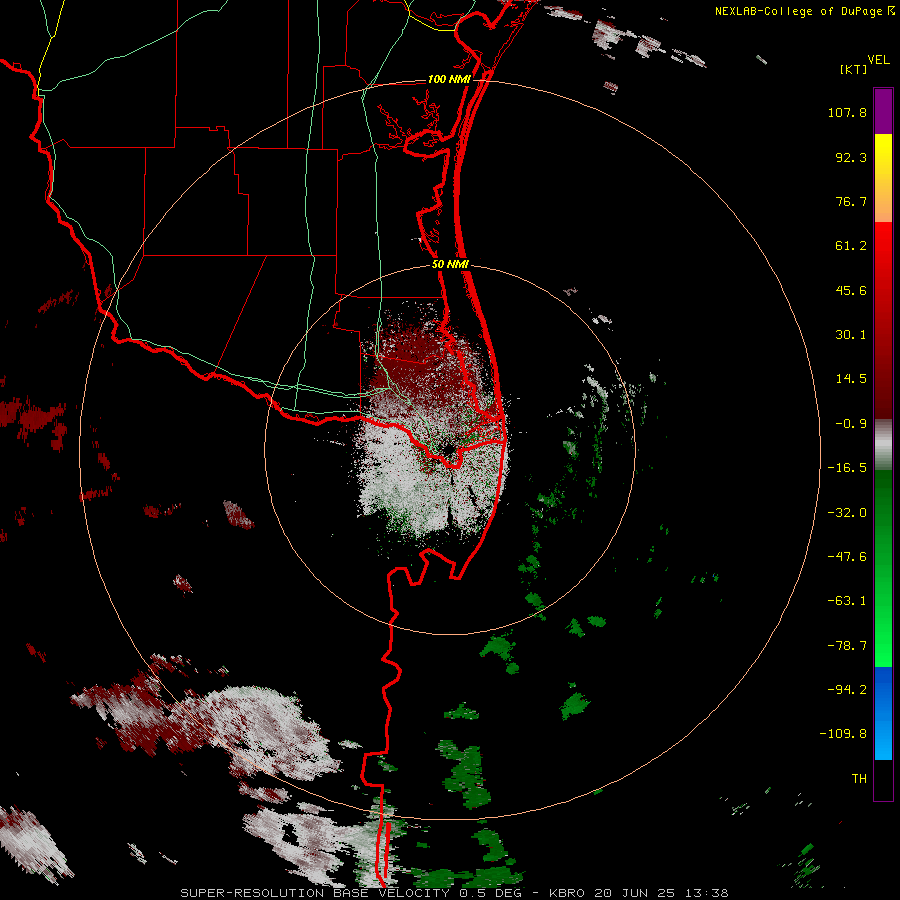
Task: Select the 107.8 scale value
Action: pyautogui.click(x=847, y=112)
